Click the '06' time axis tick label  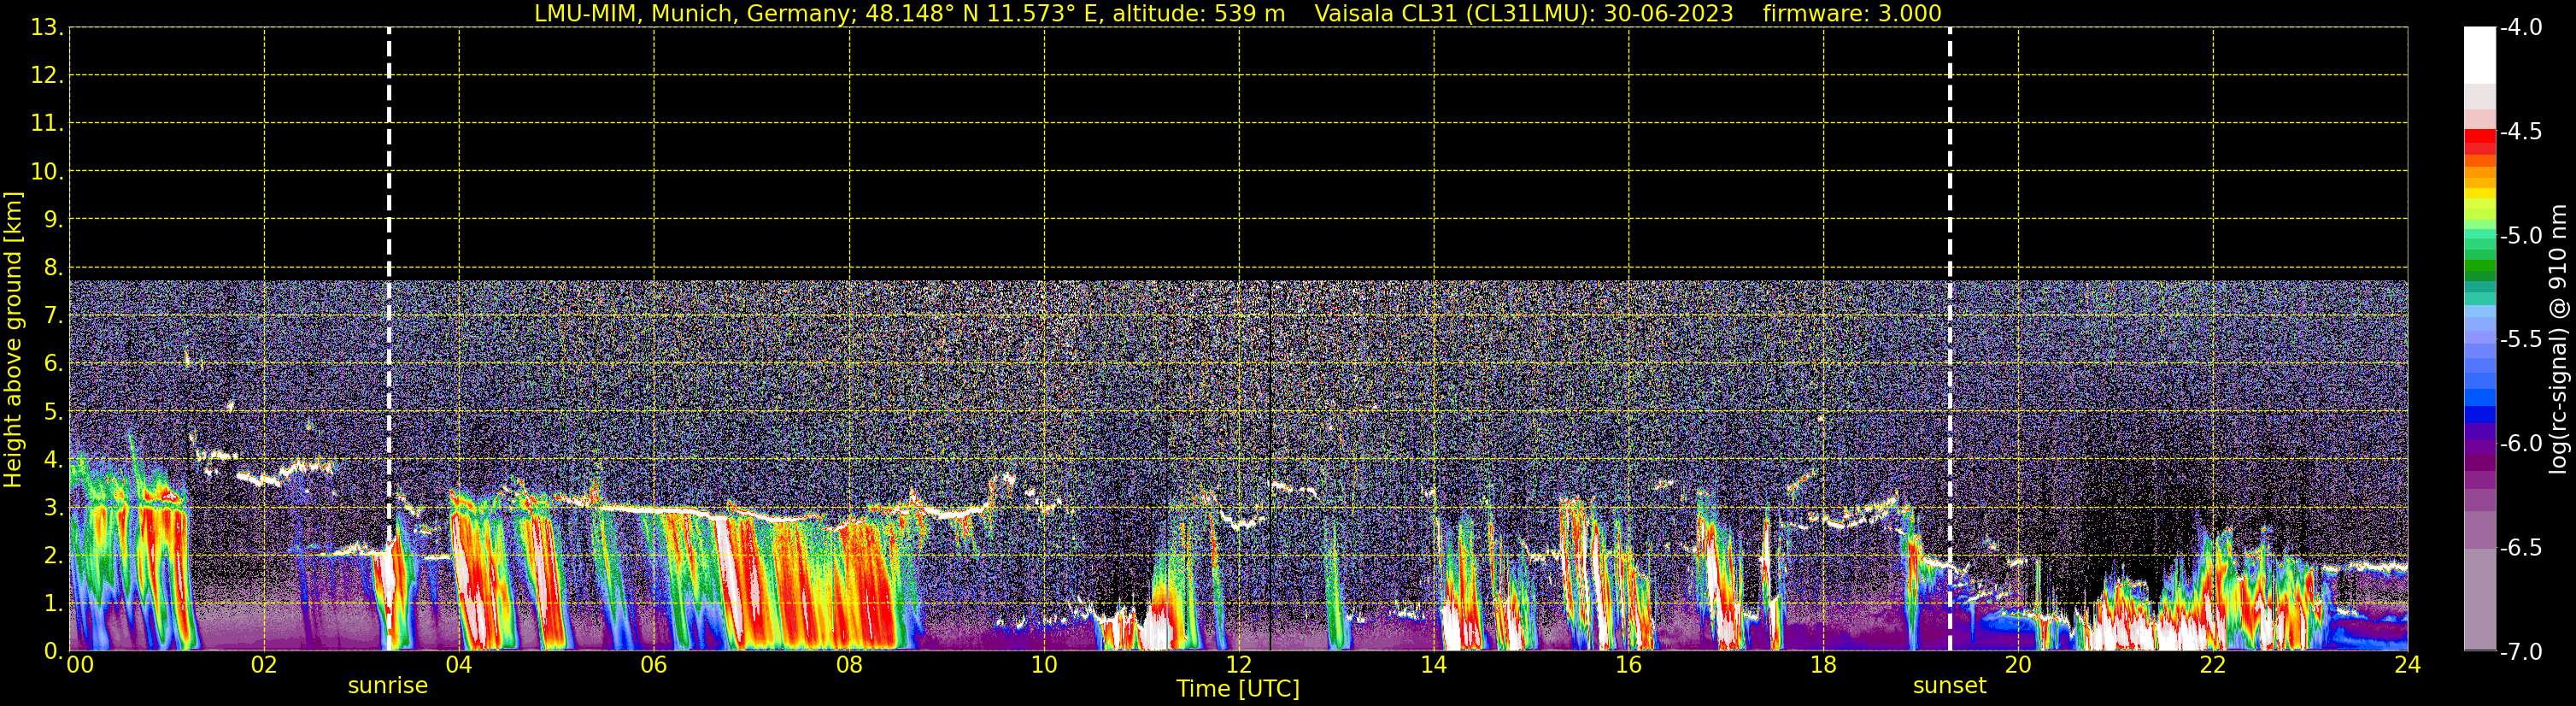[654, 665]
